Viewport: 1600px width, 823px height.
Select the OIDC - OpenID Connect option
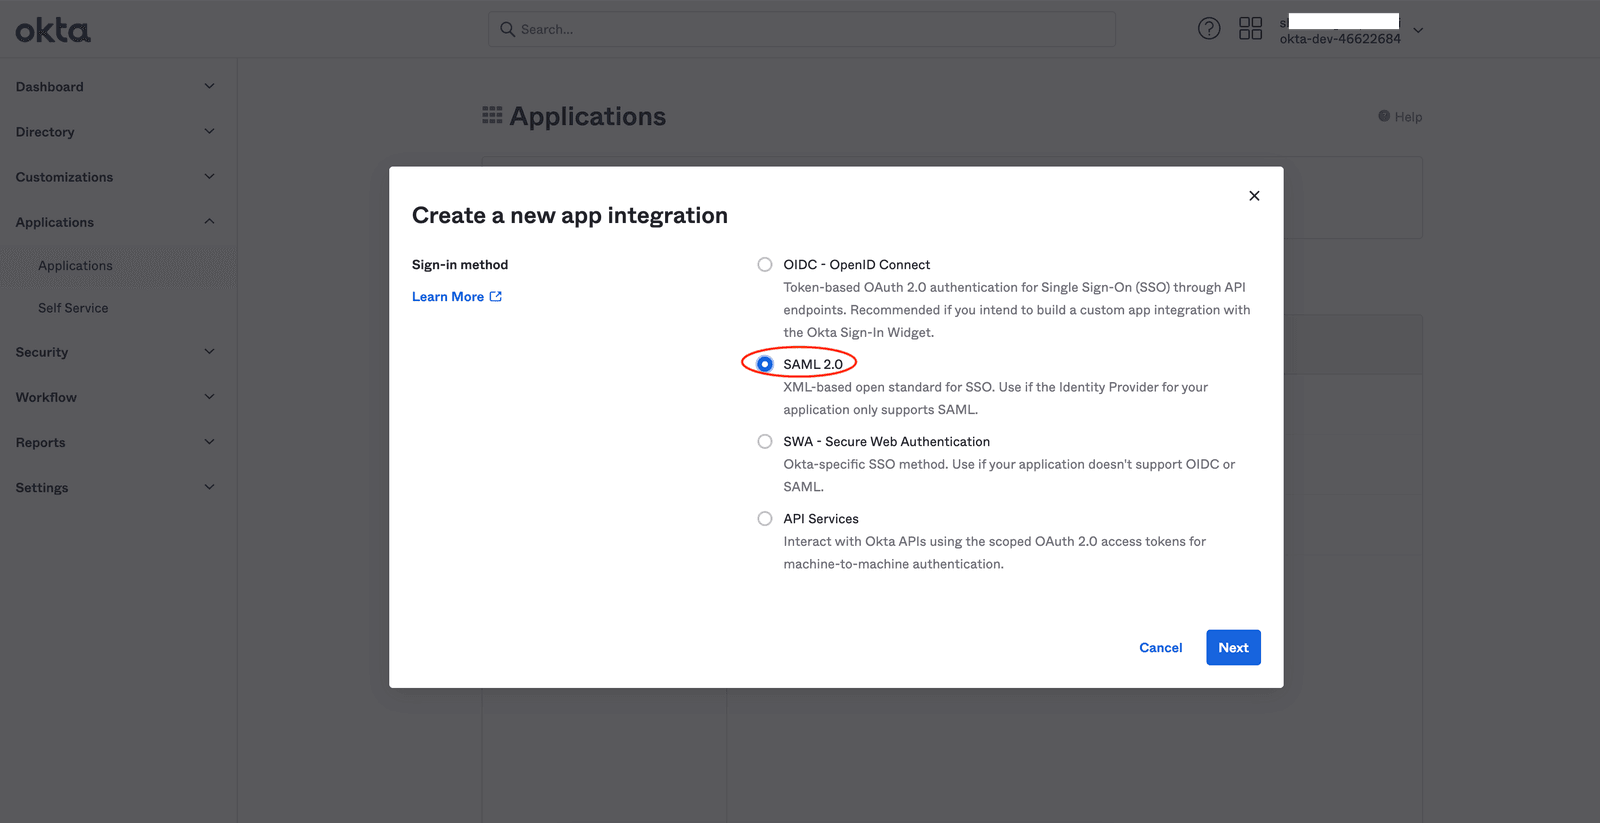coord(765,265)
